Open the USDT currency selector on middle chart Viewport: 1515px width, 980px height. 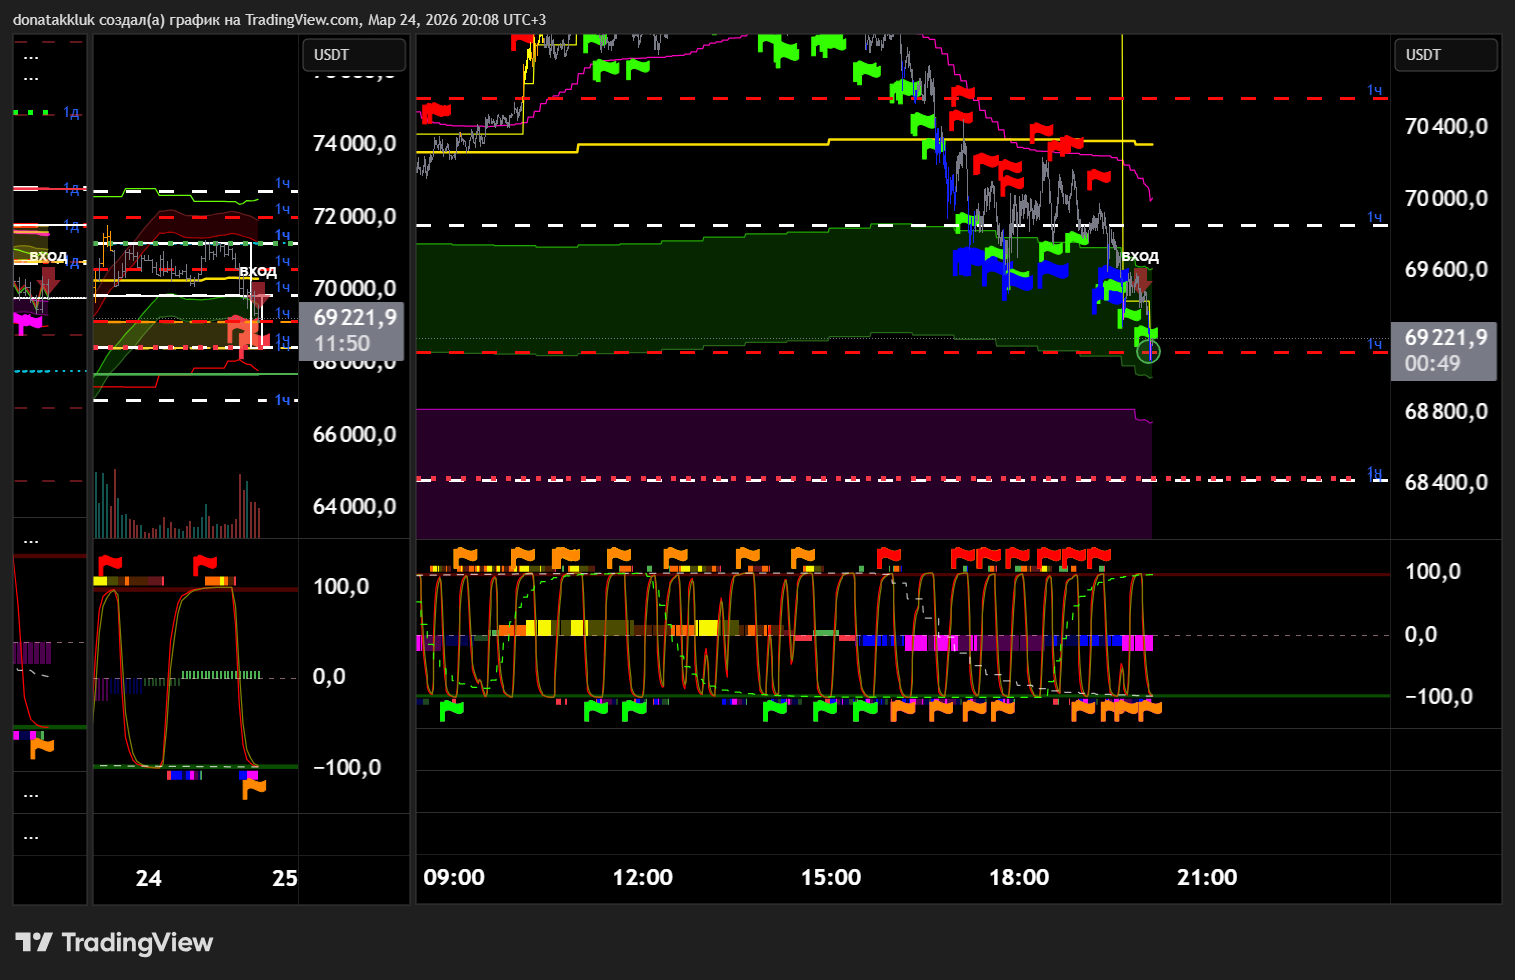click(353, 55)
